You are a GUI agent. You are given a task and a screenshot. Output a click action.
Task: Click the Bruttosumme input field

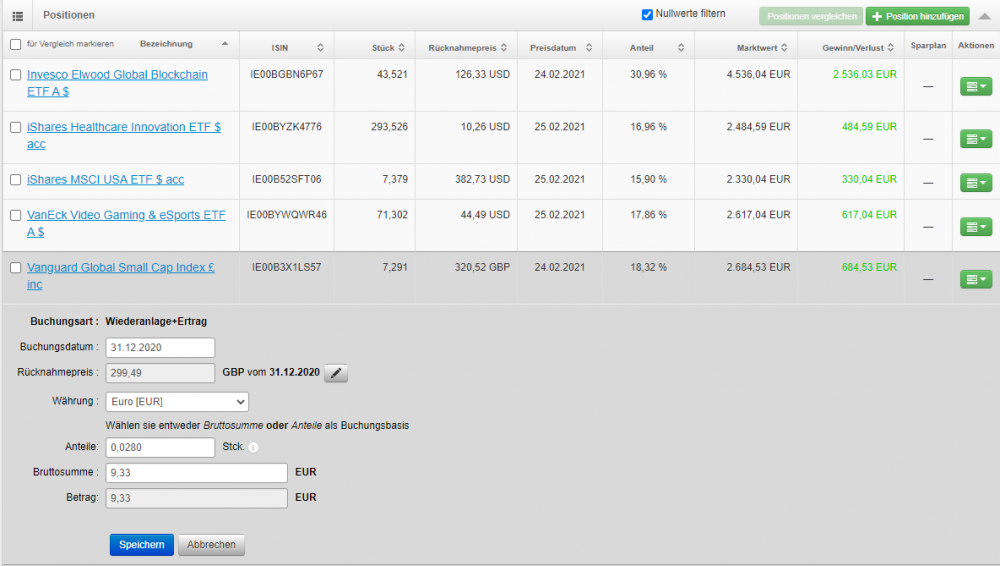(x=196, y=473)
